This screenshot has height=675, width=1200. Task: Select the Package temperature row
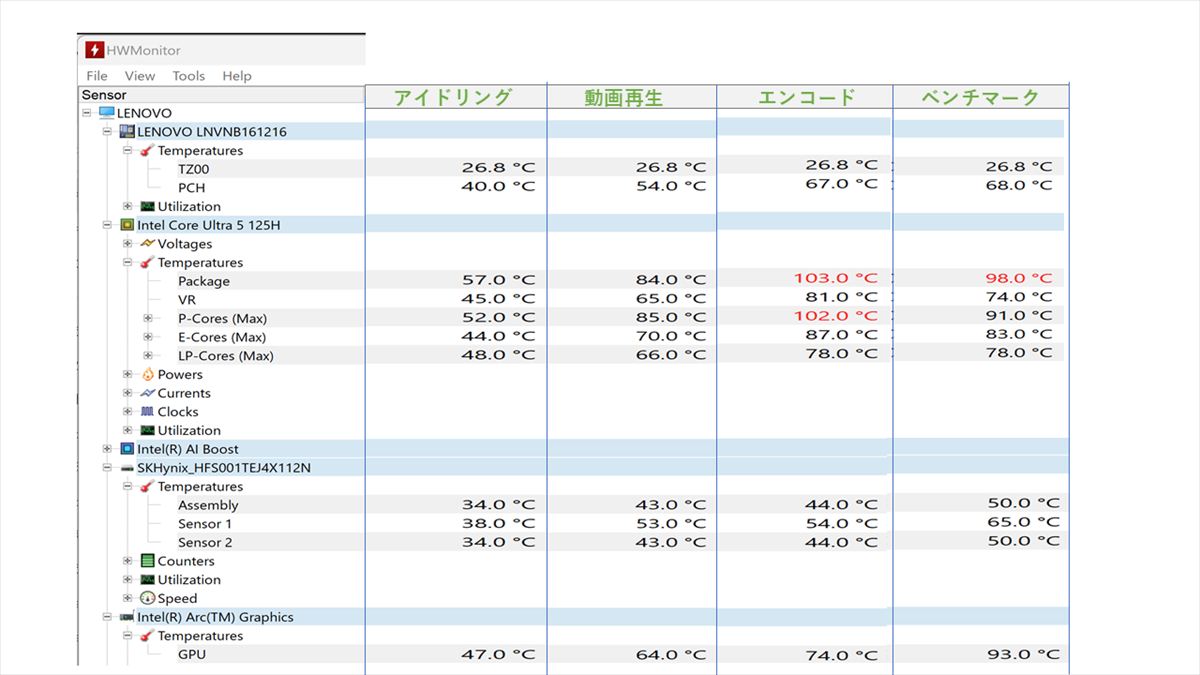pyautogui.click(x=204, y=282)
